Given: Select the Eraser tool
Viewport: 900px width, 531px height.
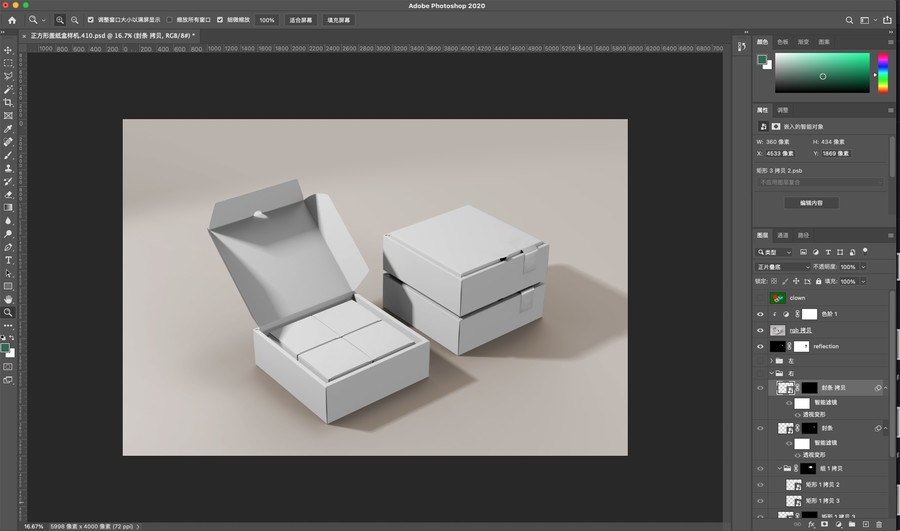Looking at the screenshot, I should tap(8, 195).
